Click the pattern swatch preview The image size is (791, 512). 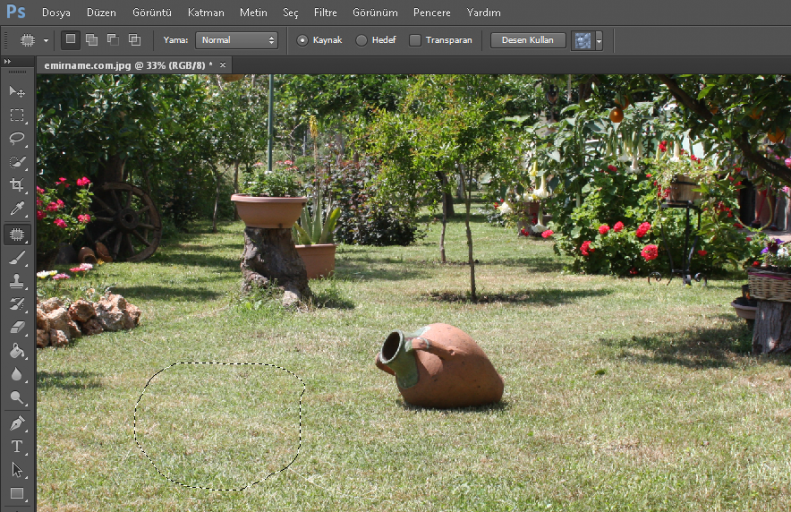pos(583,40)
